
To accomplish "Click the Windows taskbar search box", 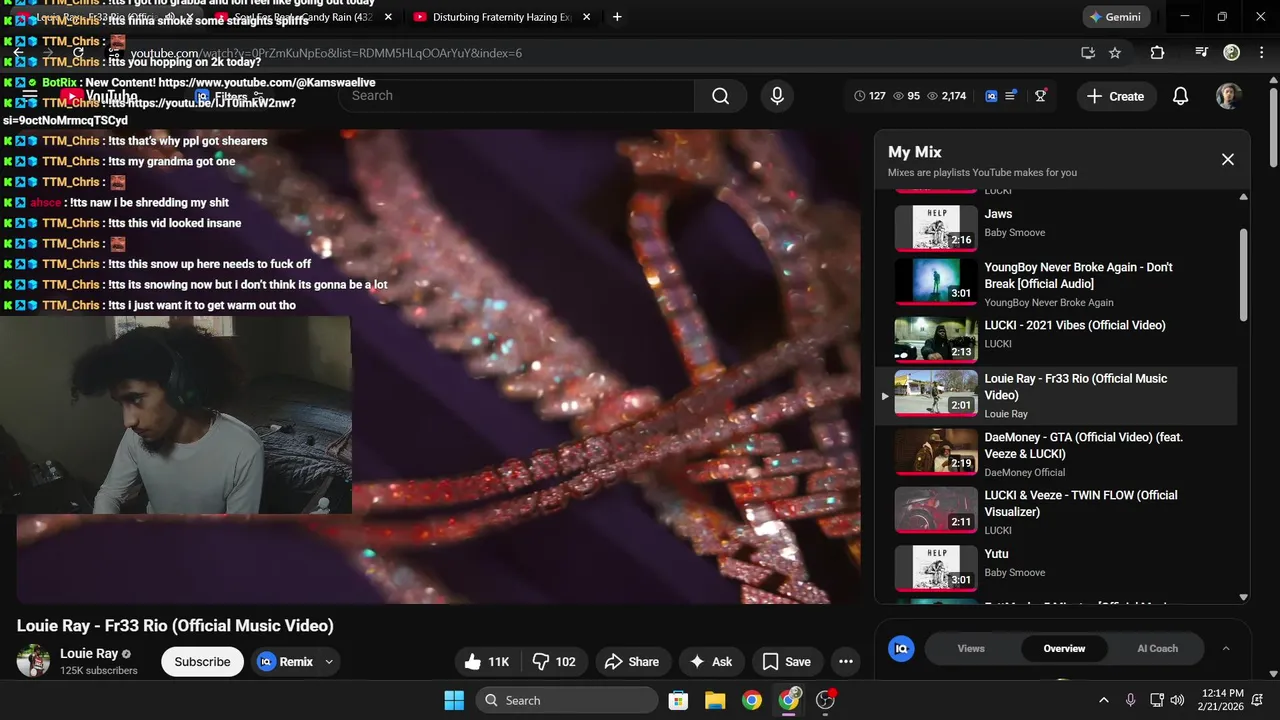I will coord(567,700).
